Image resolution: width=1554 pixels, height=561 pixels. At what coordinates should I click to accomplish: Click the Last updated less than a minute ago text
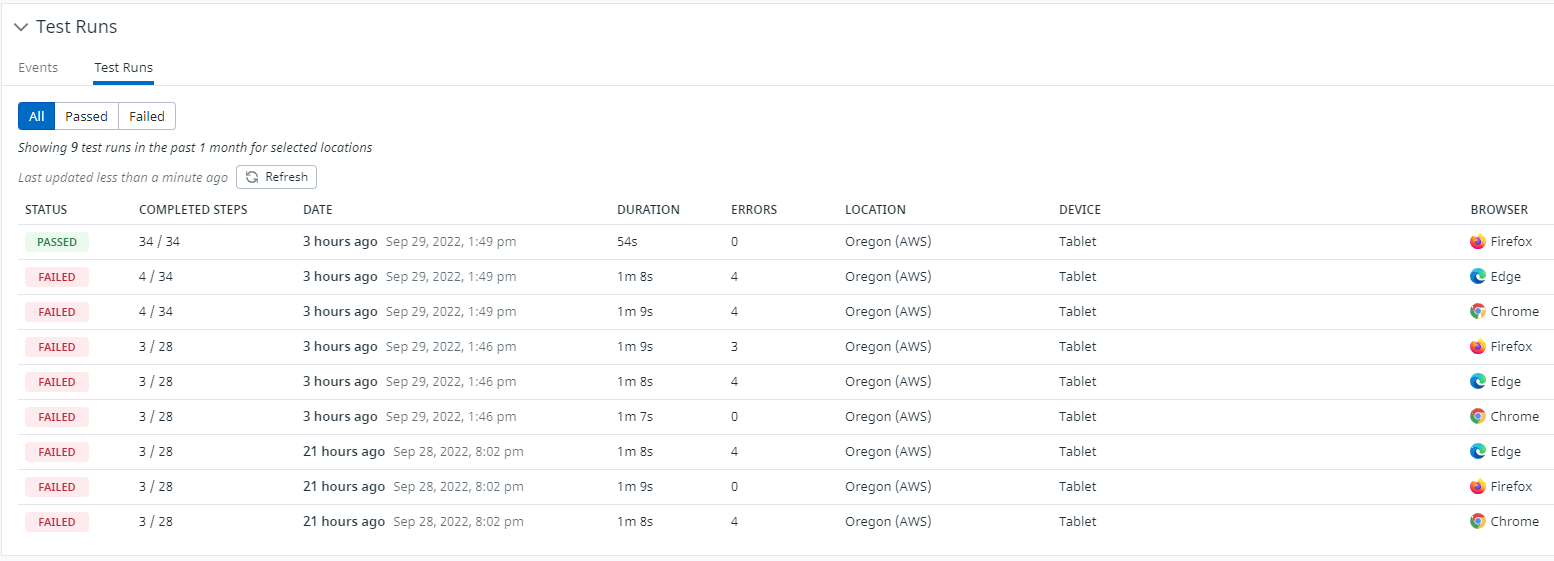(x=123, y=177)
